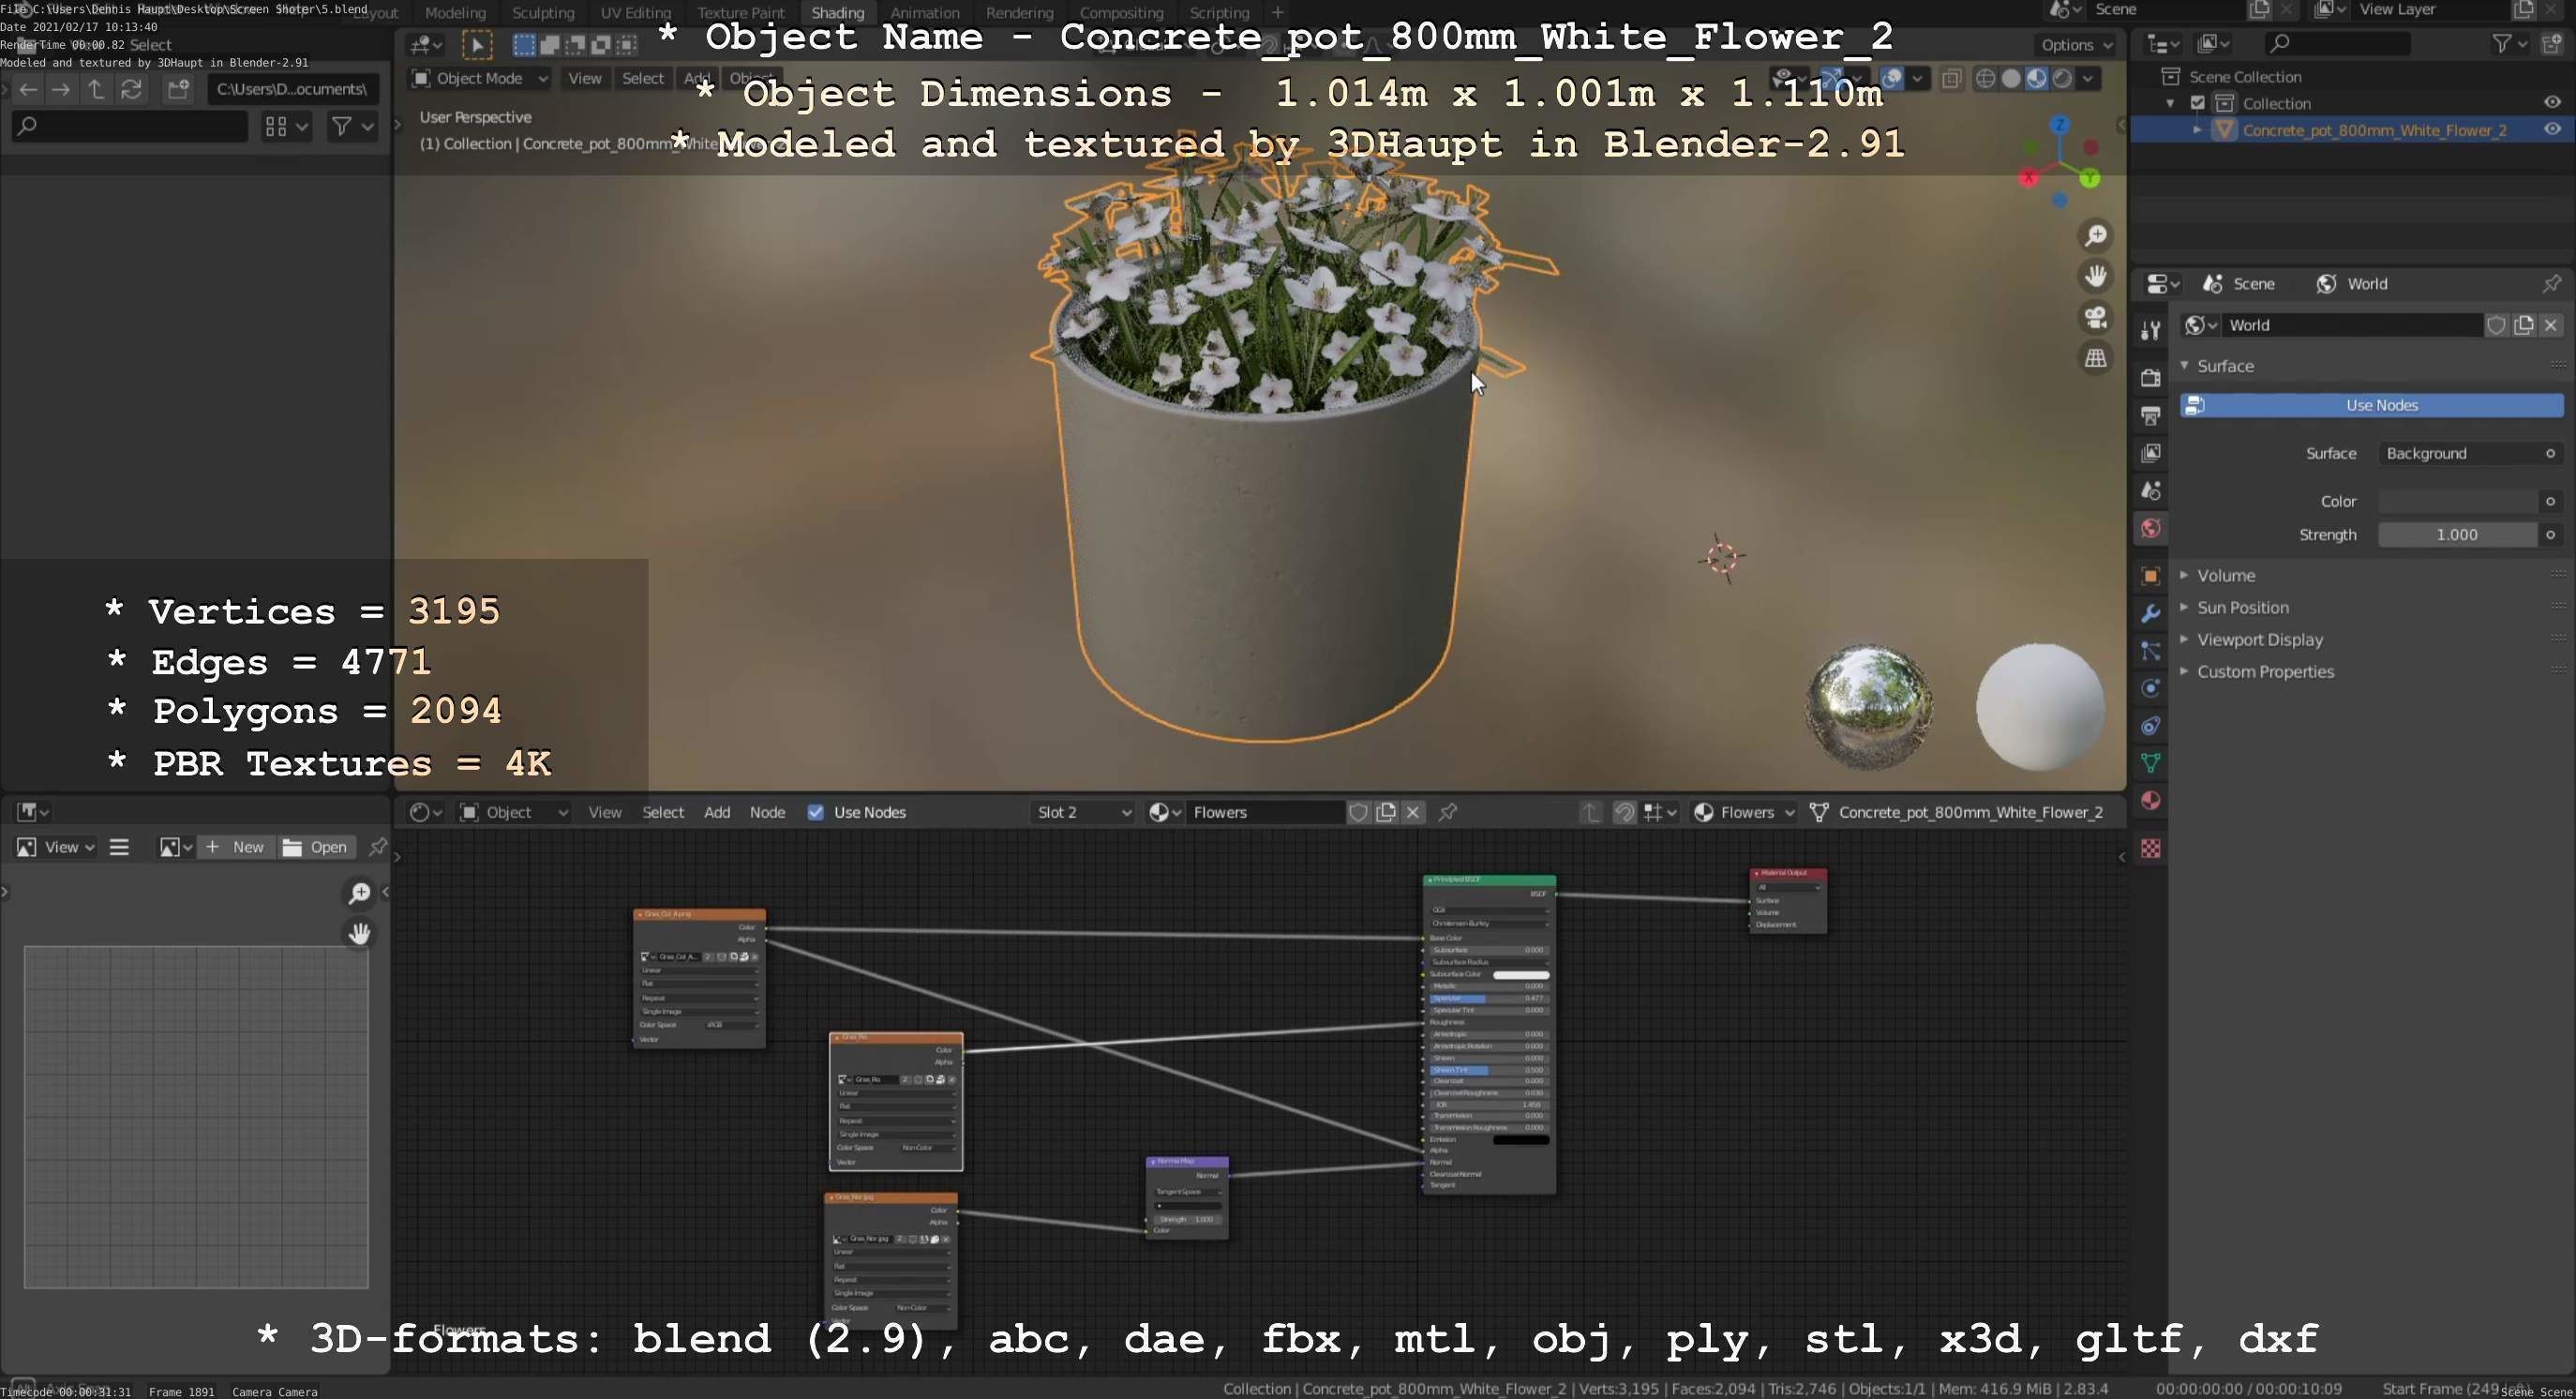The image size is (2576, 1399).
Task: Open the Output properties tab
Action: click(2150, 415)
